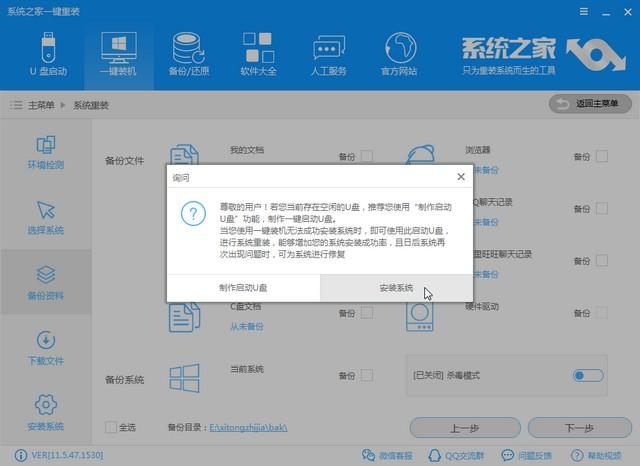The width and height of the screenshot is (640, 466).
Task: Open the 备份/还原 section
Action: [189, 54]
